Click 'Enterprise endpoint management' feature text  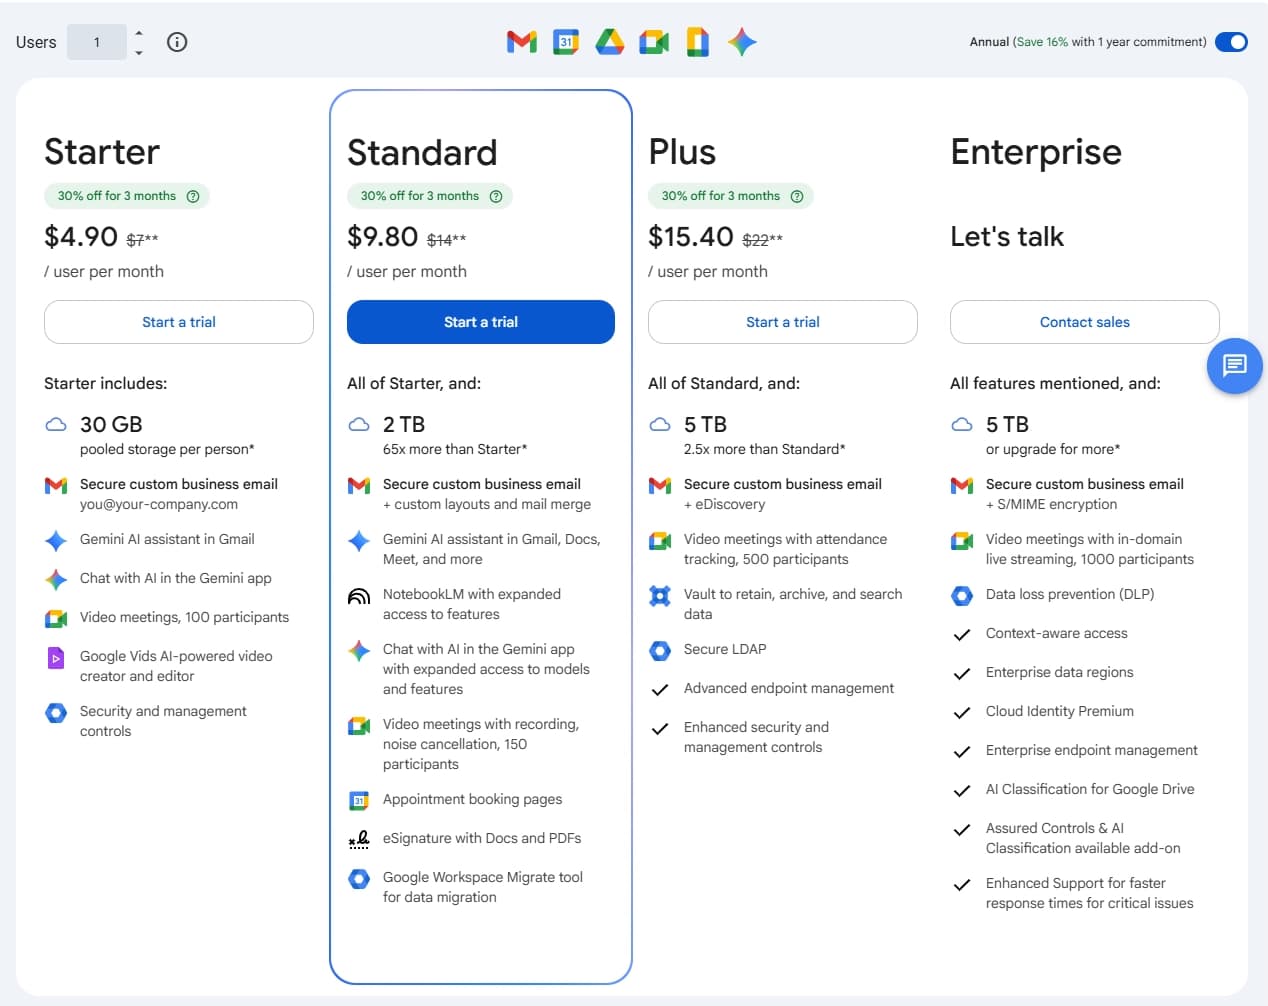tap(1091, 751)
